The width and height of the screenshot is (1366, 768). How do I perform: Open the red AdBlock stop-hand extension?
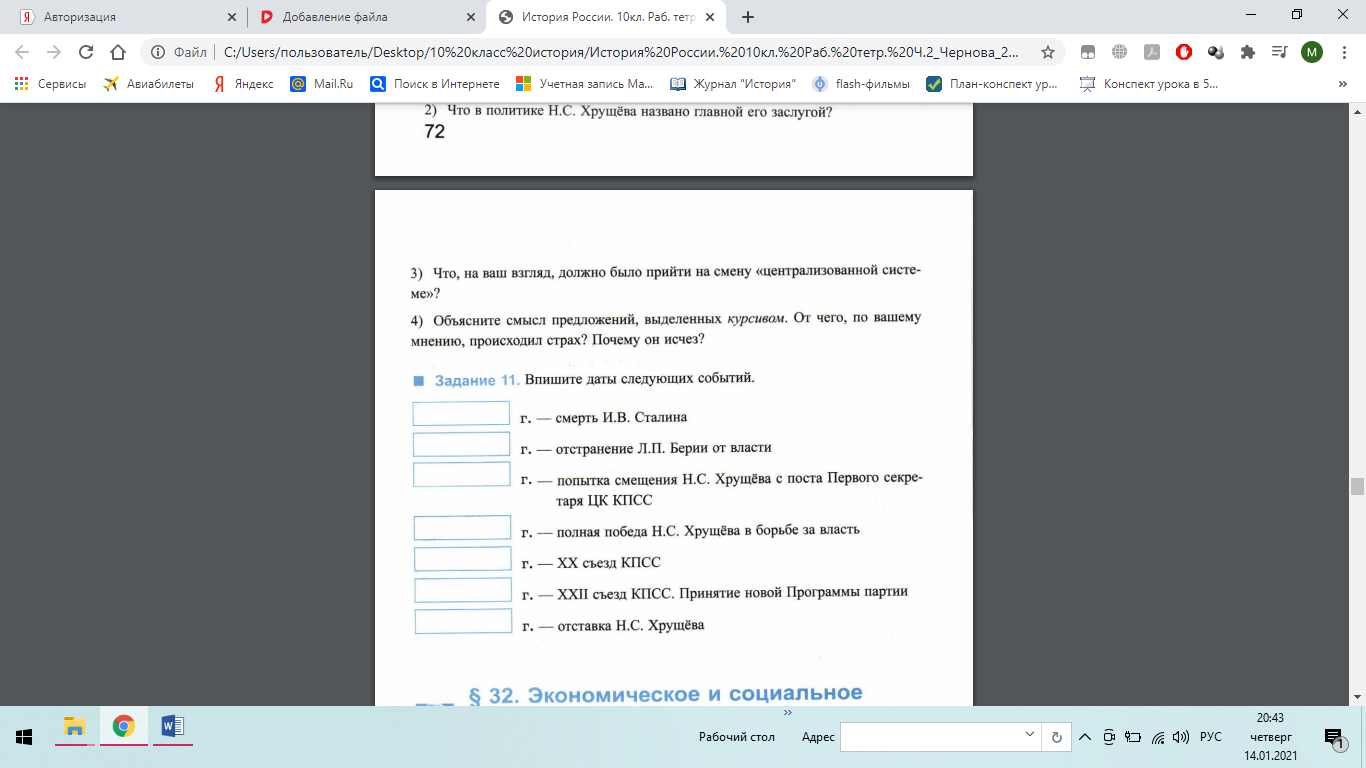(1184, 52)
